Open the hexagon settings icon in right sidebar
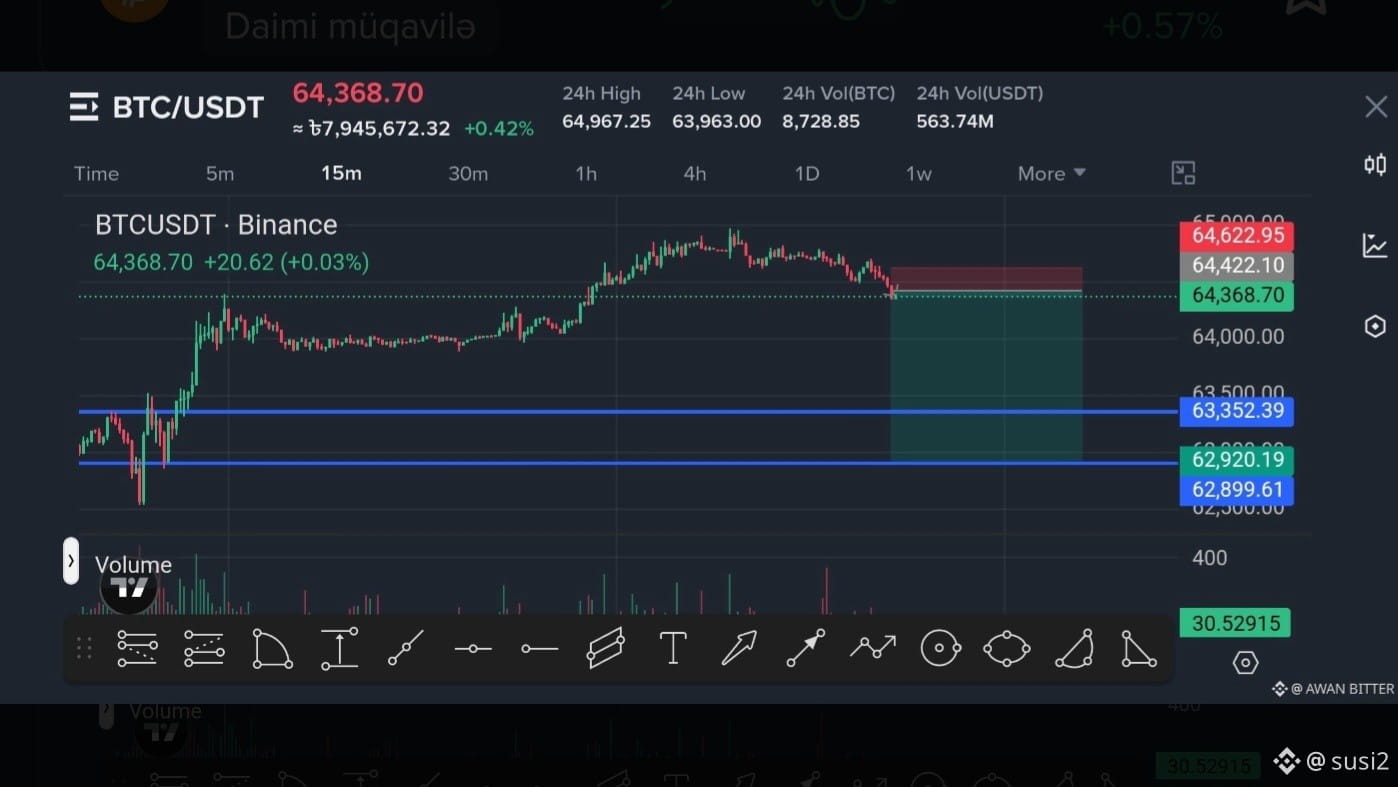This screenshot has width=1398, height=787. coord(1375,326)
